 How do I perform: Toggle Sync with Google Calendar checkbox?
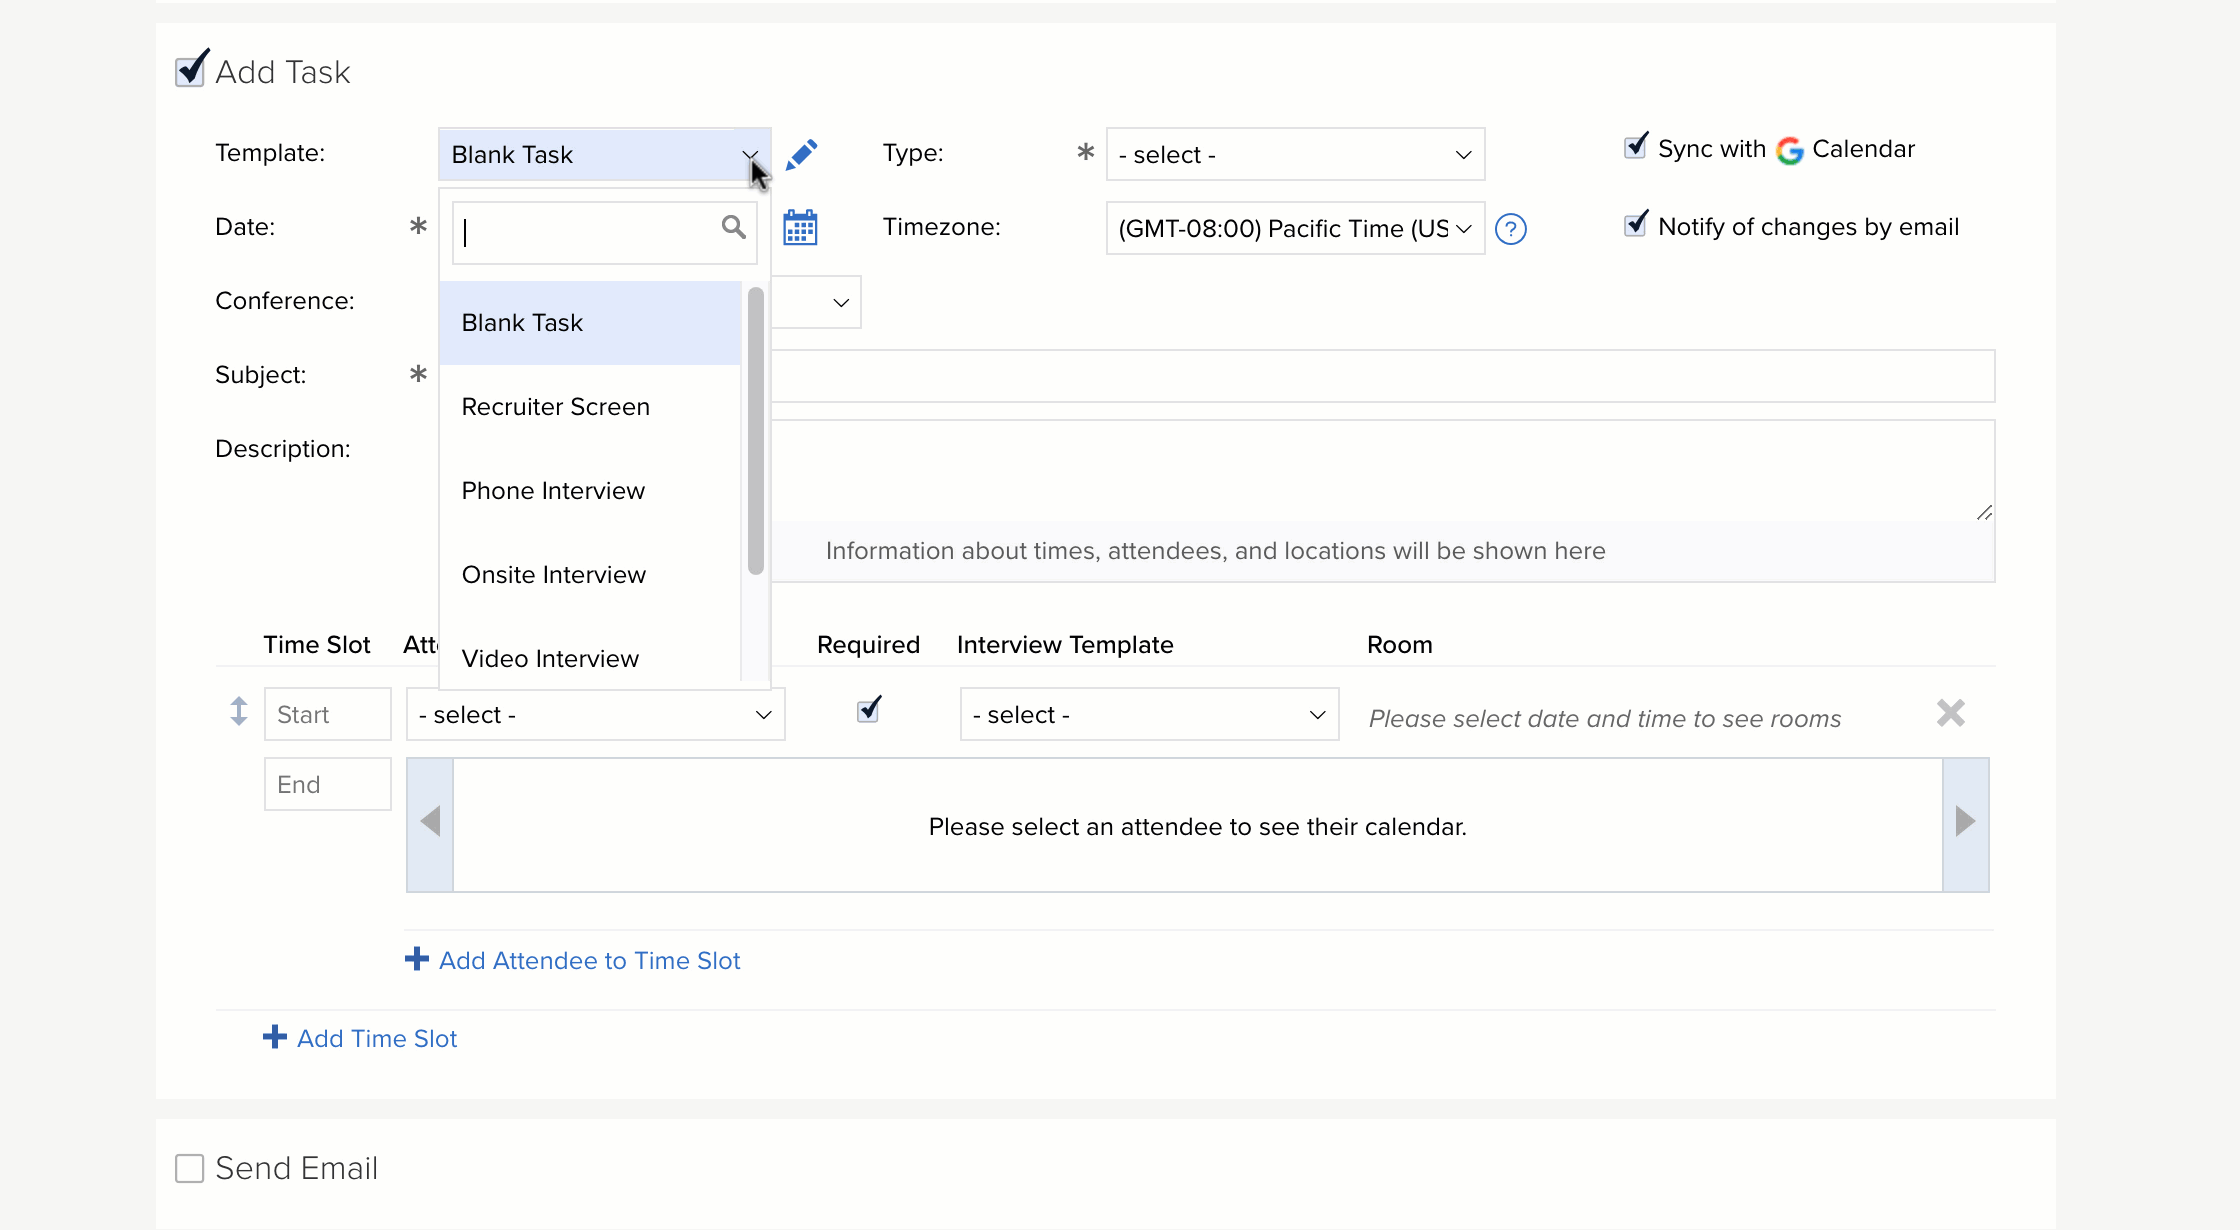1636,147
